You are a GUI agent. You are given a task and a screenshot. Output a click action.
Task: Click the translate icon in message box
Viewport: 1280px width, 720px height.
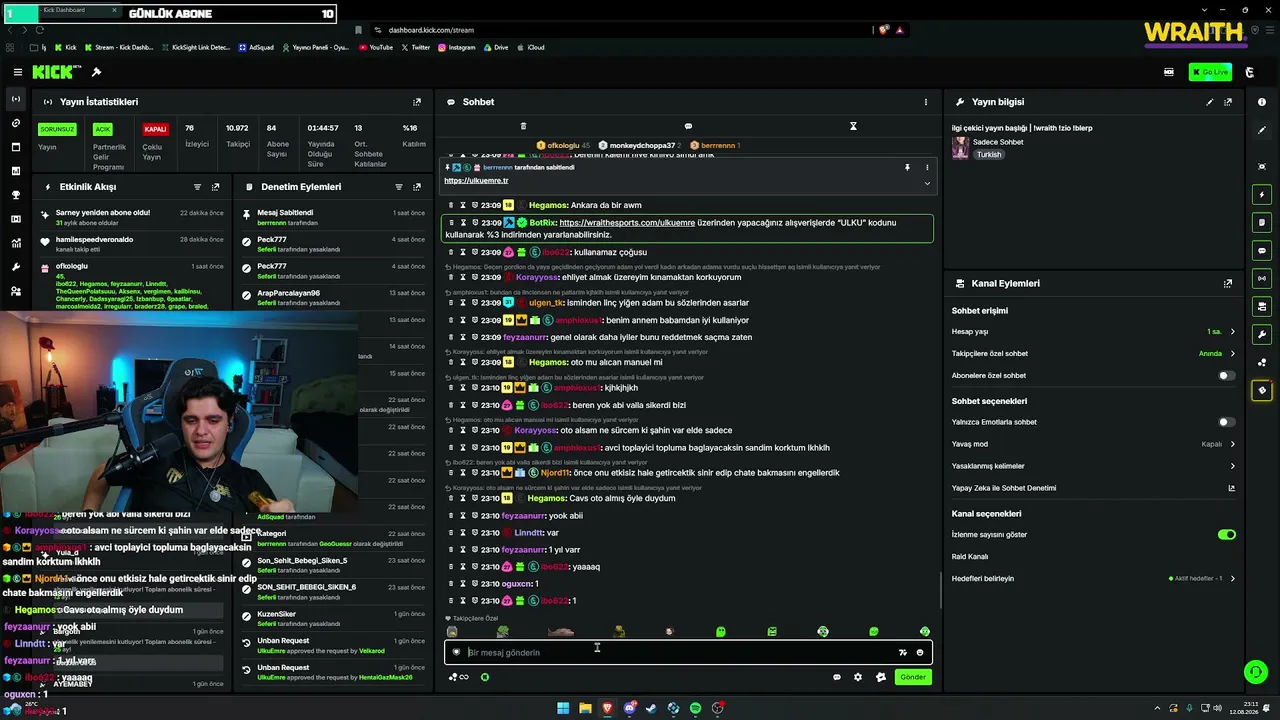pos(903,653)
